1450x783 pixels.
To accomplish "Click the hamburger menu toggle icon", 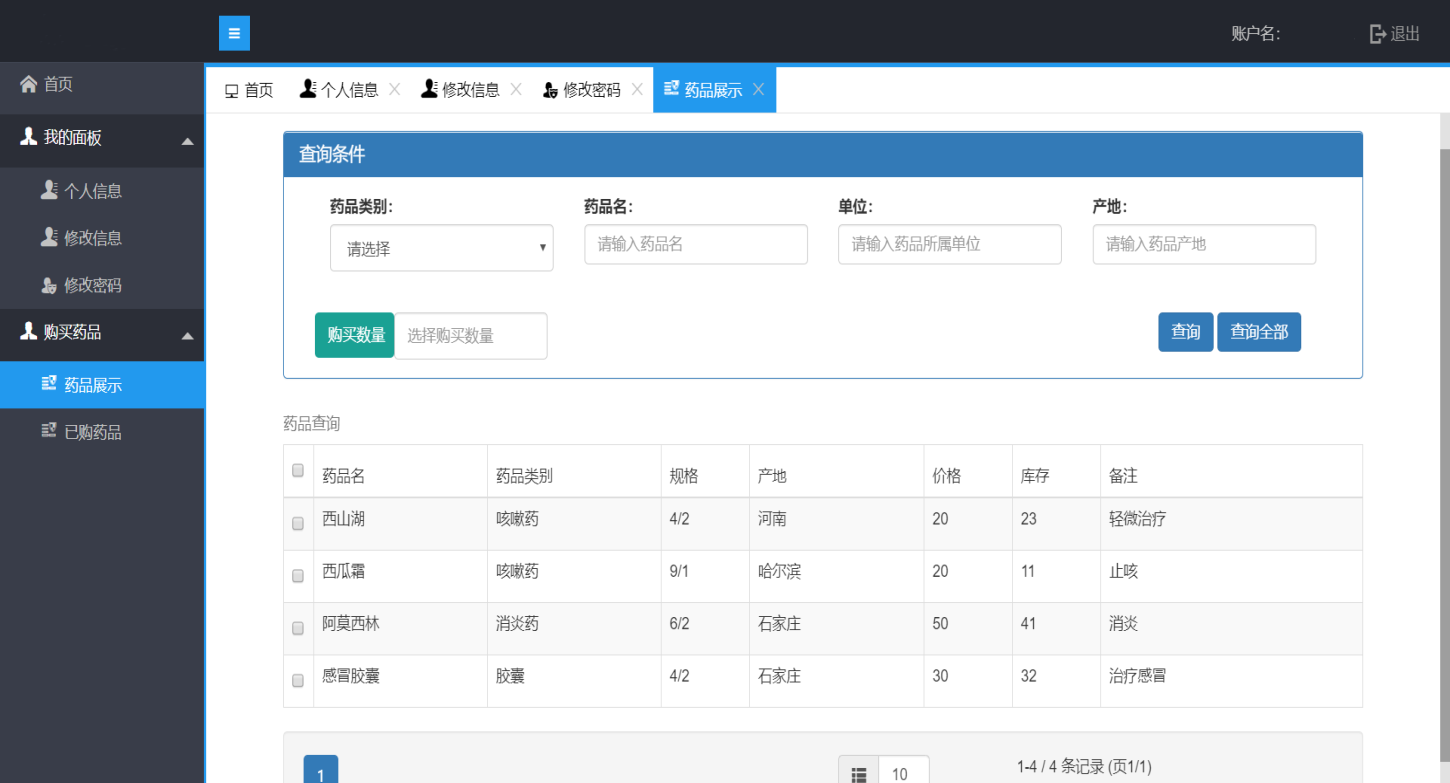I will (234, 33).
